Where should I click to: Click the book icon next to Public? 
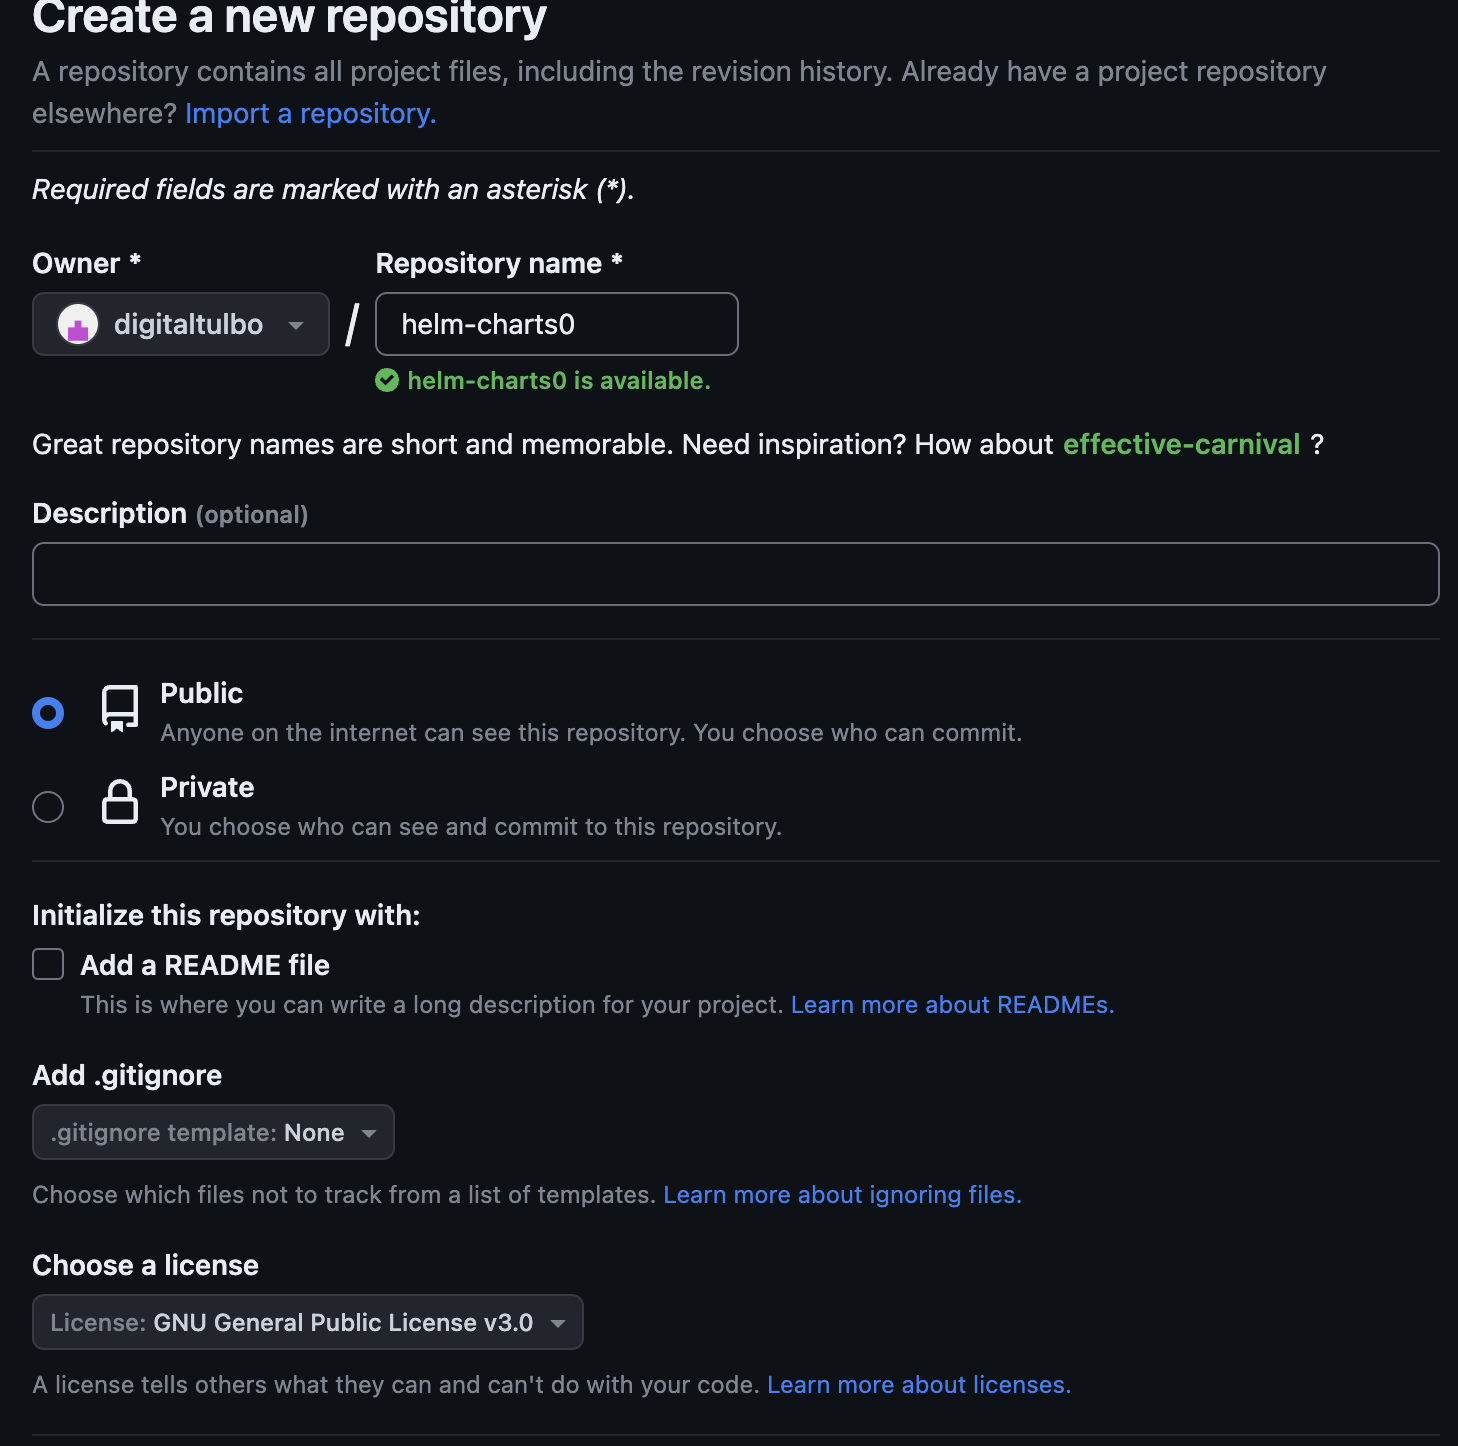(x=119, y=710)
